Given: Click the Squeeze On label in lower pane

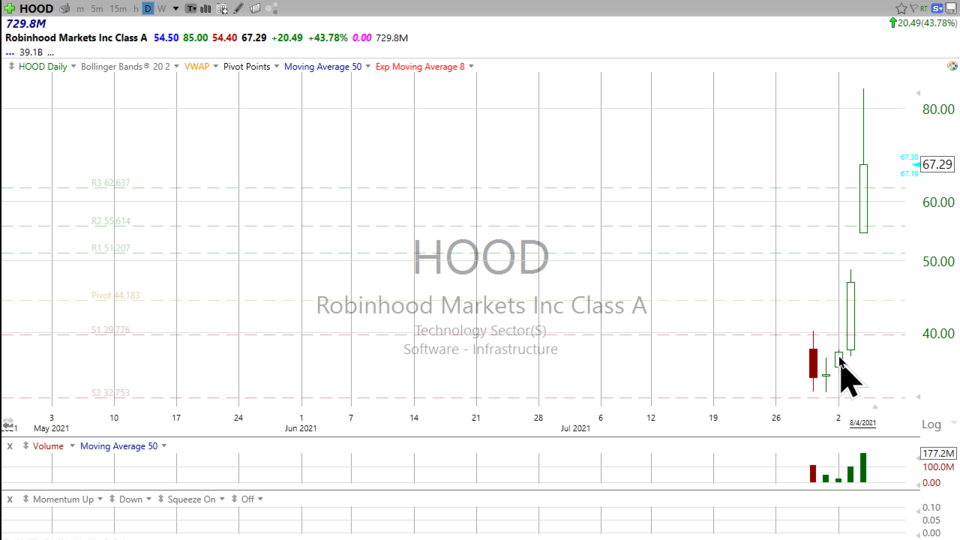Looking at the screenshot, I should (x=192, y=498).
